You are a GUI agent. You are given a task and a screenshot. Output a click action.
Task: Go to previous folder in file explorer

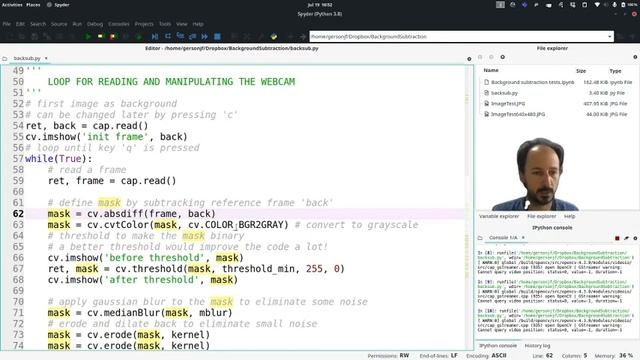click(480, 57)
